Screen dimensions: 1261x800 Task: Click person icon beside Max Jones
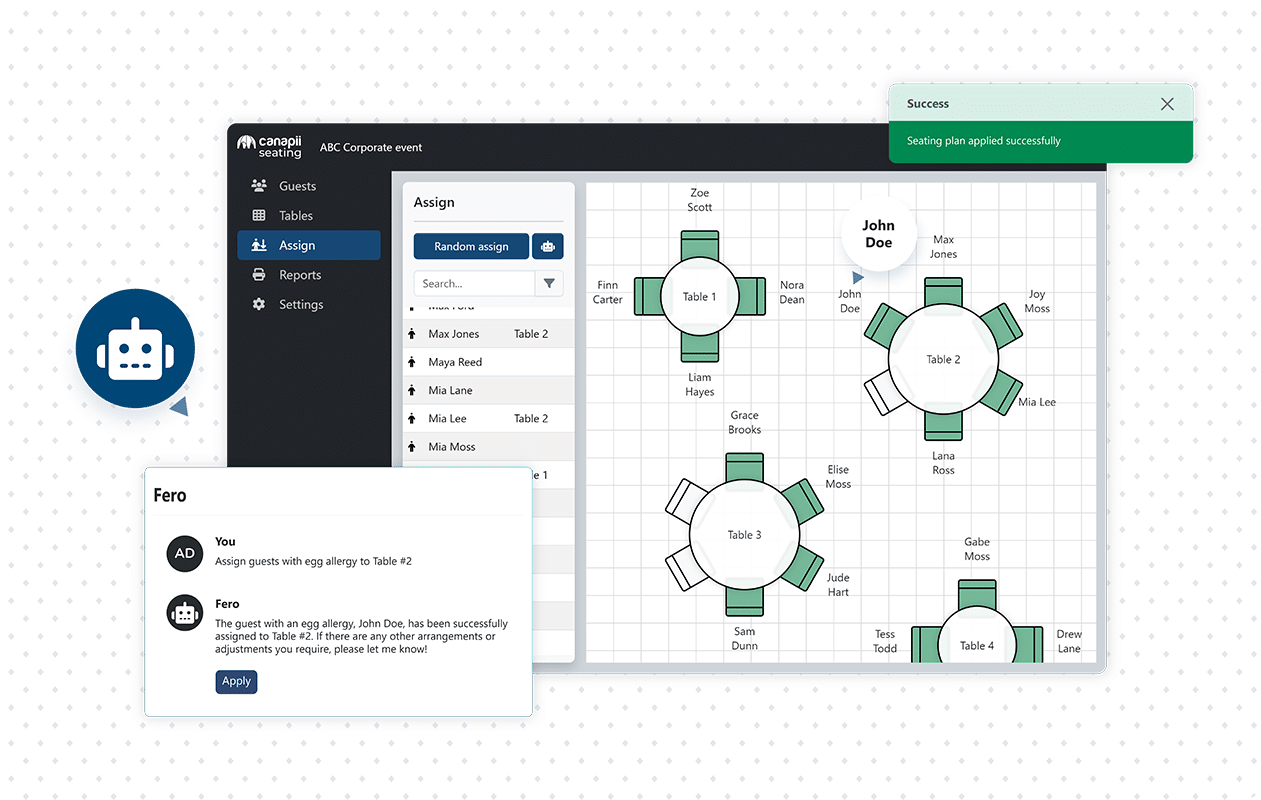(x=411, y=334)
